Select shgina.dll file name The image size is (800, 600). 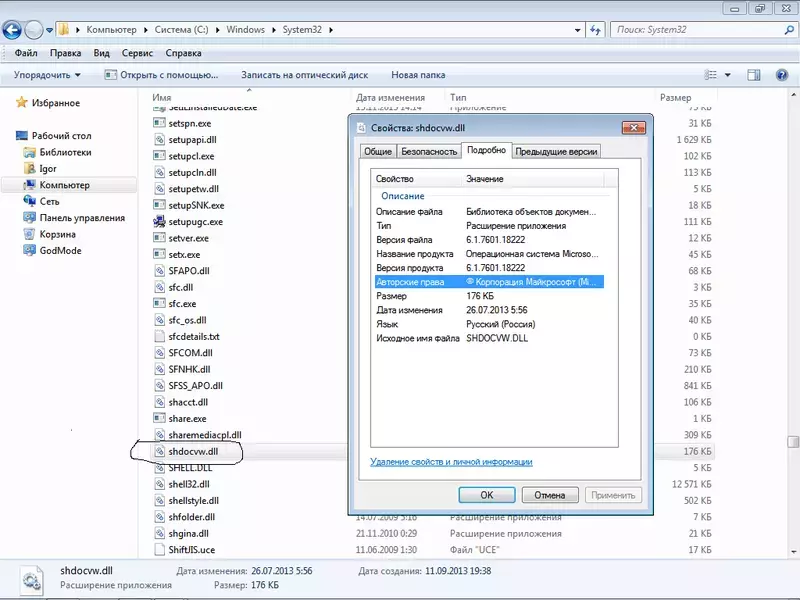[188, 533]
